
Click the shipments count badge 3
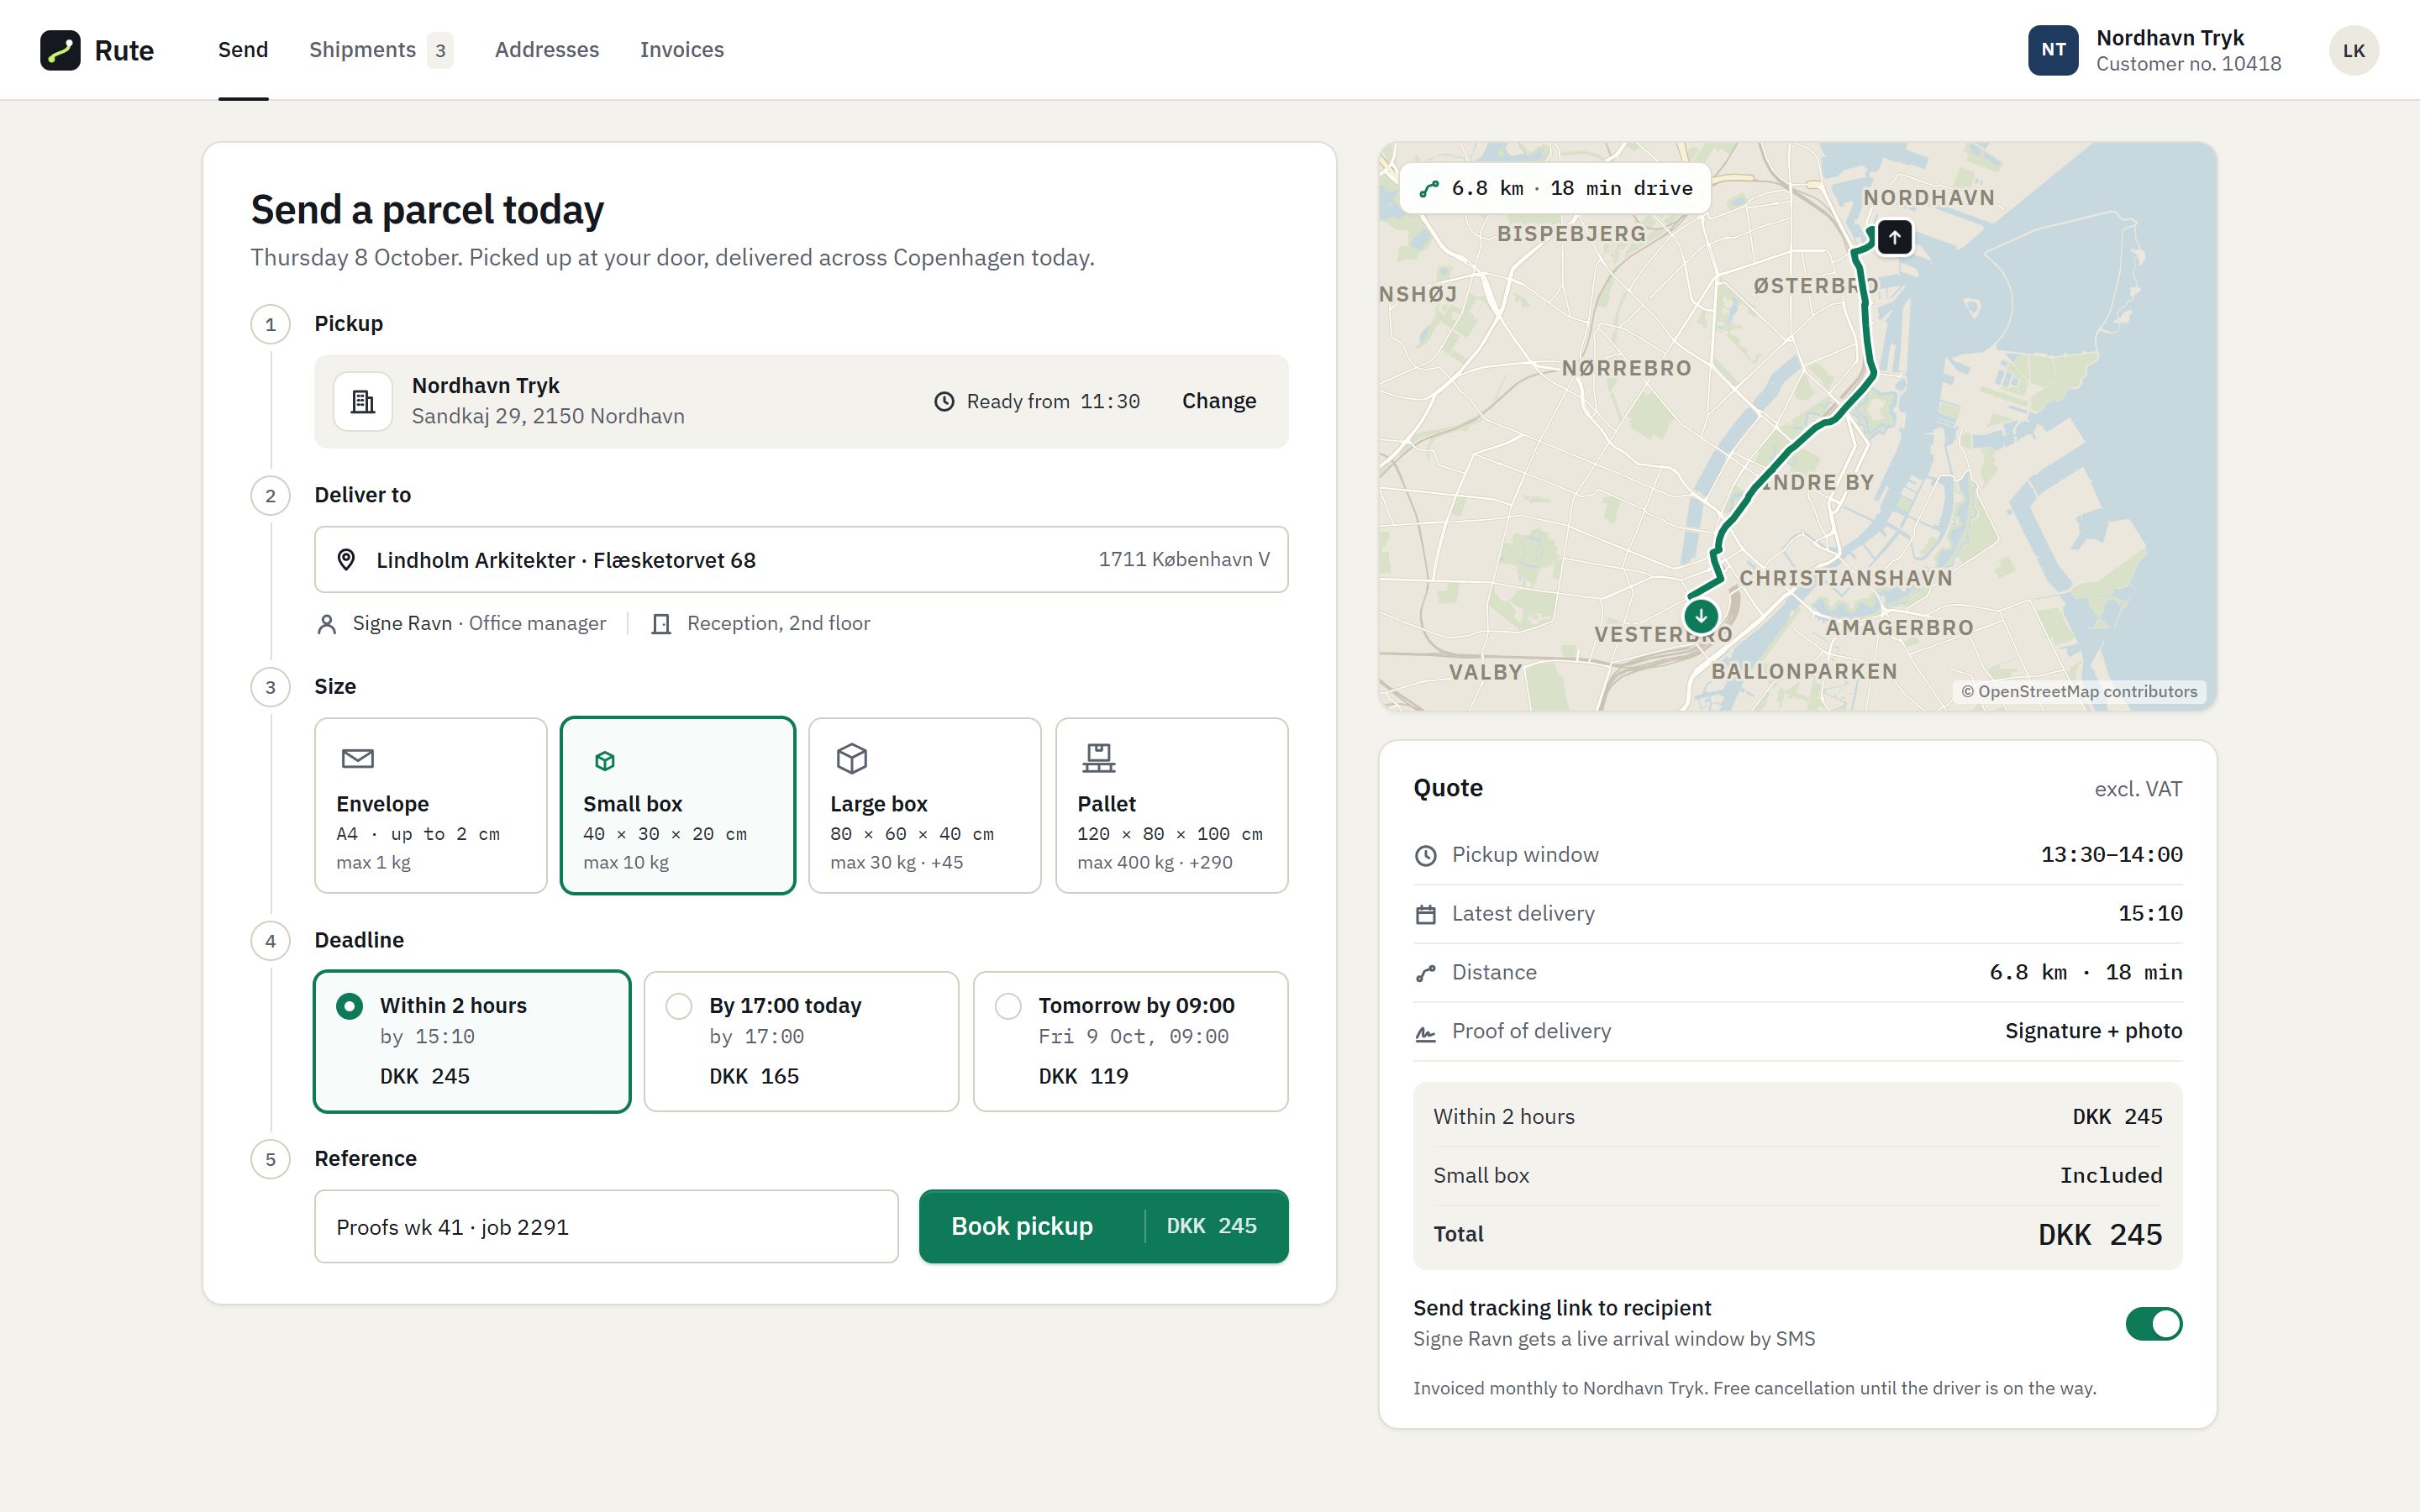tap(440, 50)
